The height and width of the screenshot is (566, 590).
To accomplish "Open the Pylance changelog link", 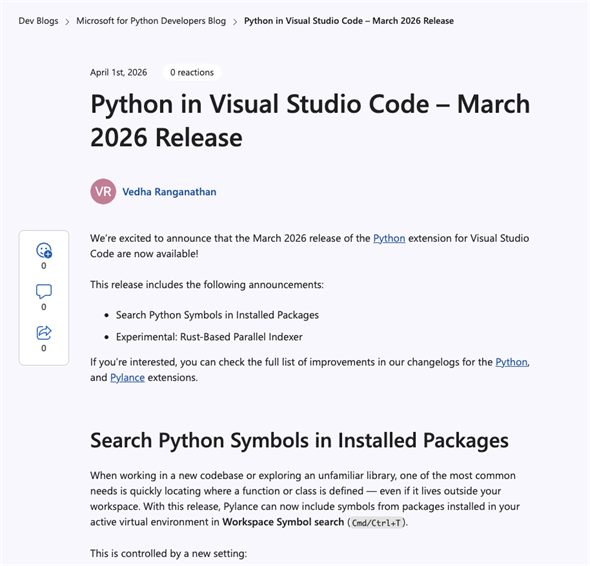I will [127, 377].
